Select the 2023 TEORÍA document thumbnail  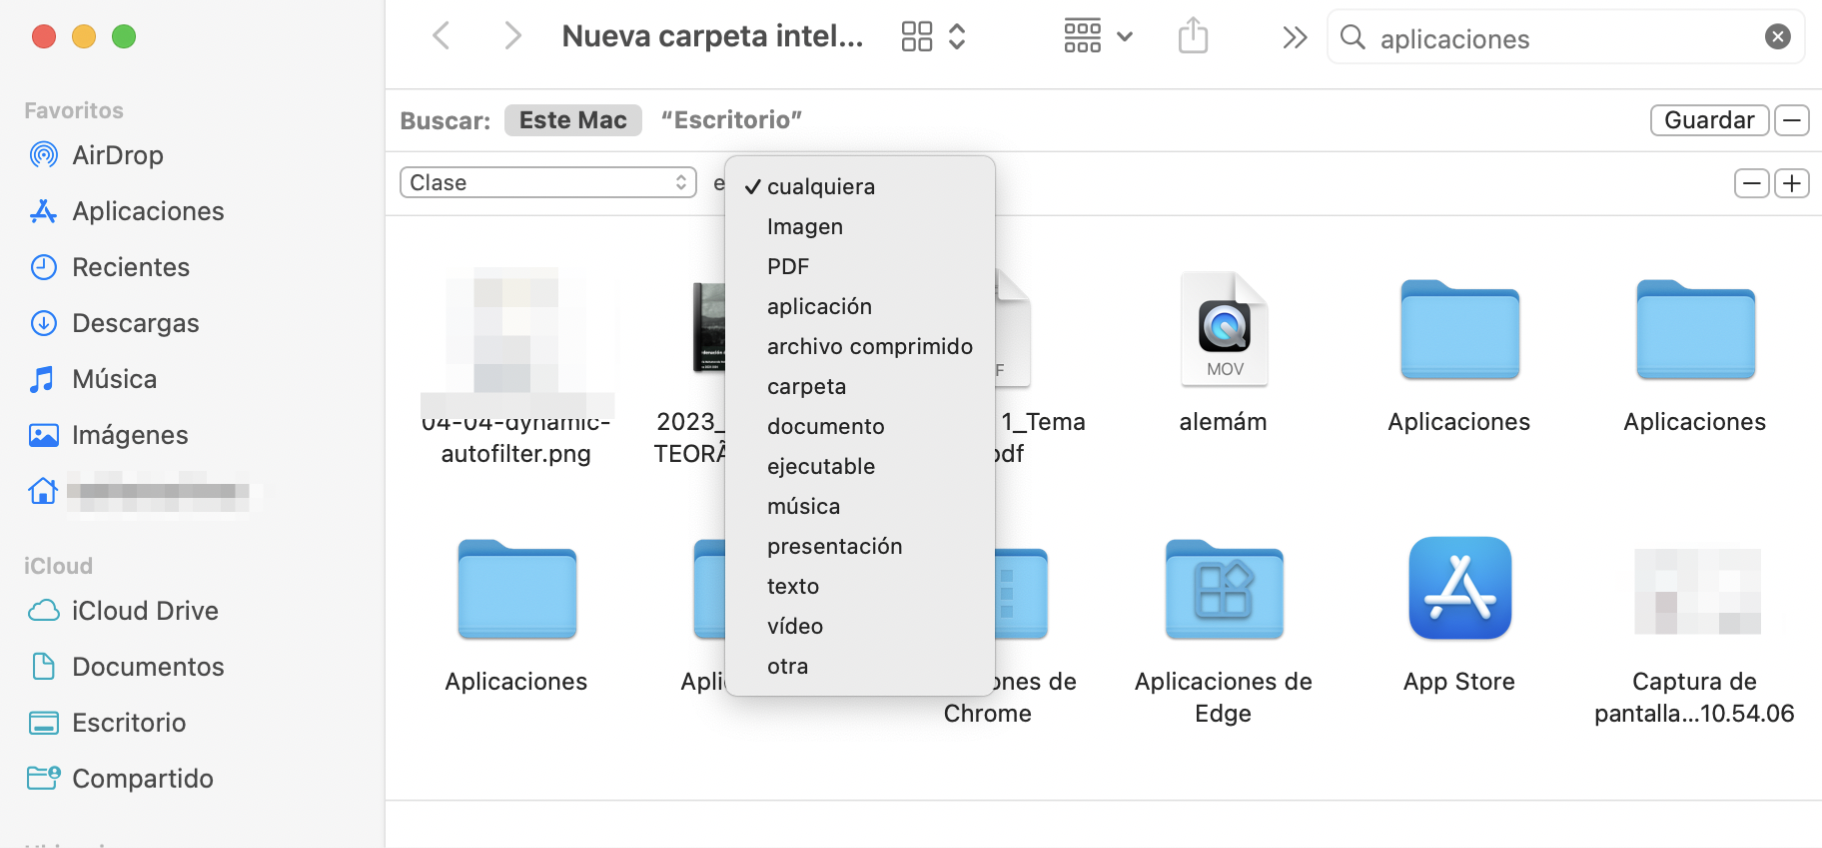709,327
